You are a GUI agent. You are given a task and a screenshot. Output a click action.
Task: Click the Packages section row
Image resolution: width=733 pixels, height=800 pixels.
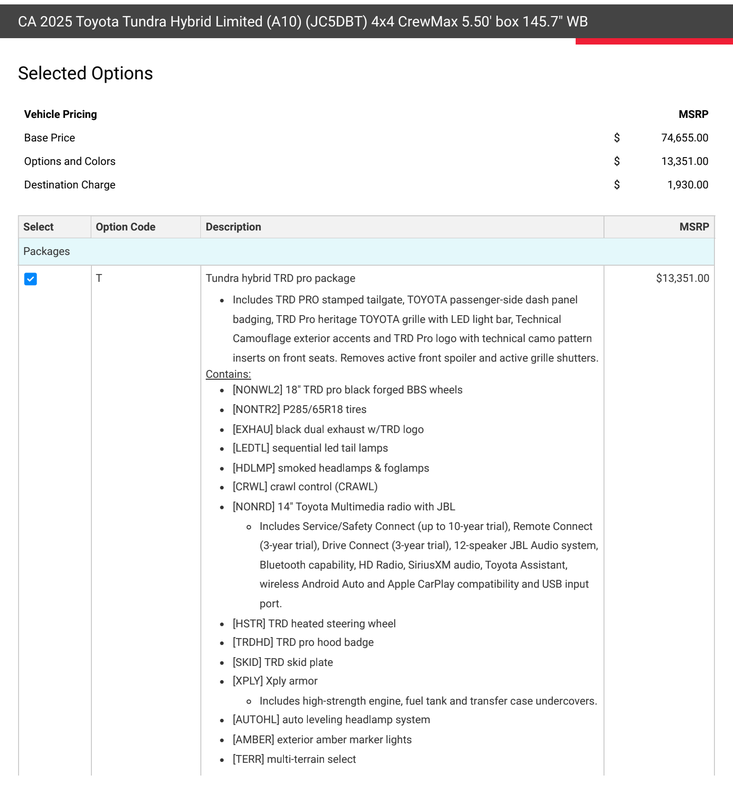point(366,252)
